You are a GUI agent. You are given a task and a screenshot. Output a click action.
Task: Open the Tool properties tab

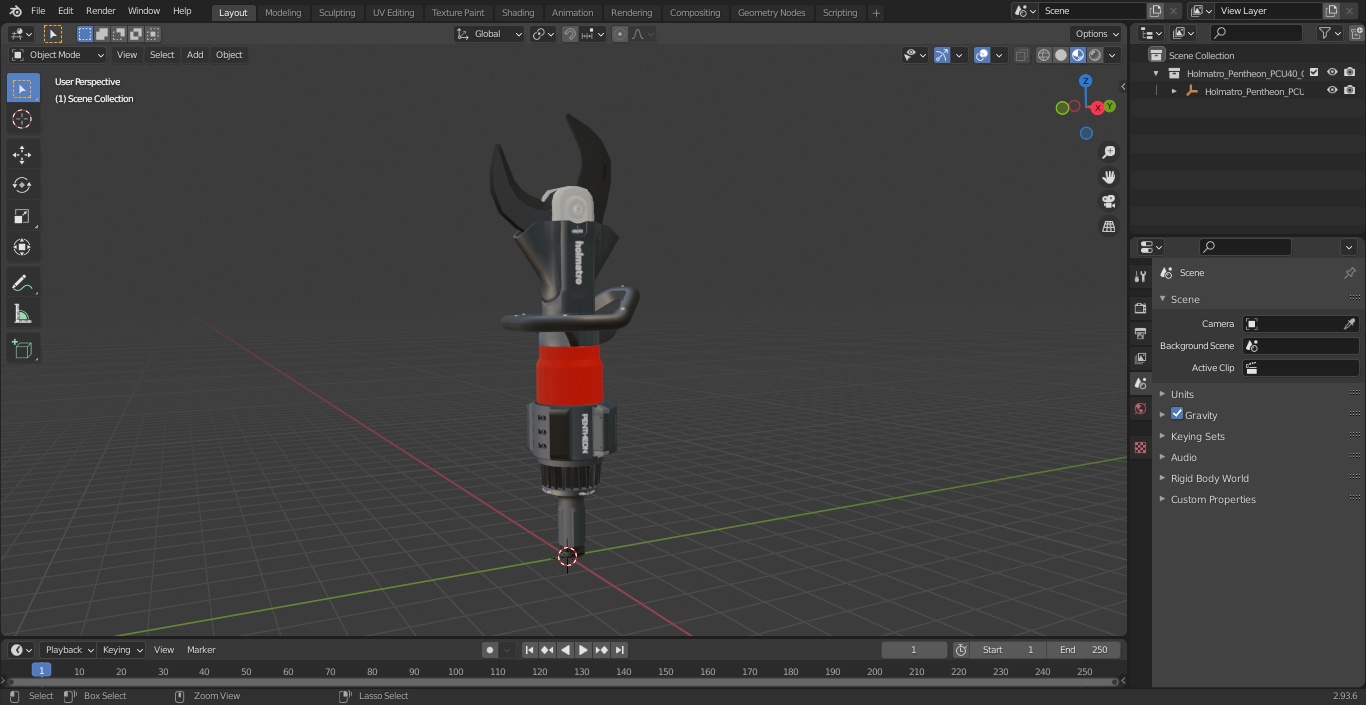[x=1140, y=276]
